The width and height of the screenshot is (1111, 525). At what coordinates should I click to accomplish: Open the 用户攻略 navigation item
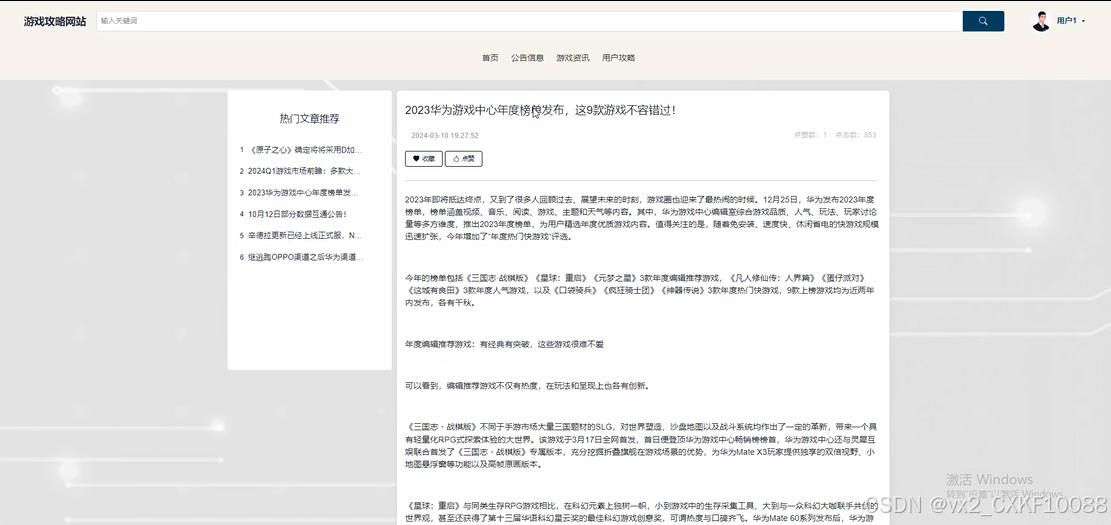click(x=619, y=58)
